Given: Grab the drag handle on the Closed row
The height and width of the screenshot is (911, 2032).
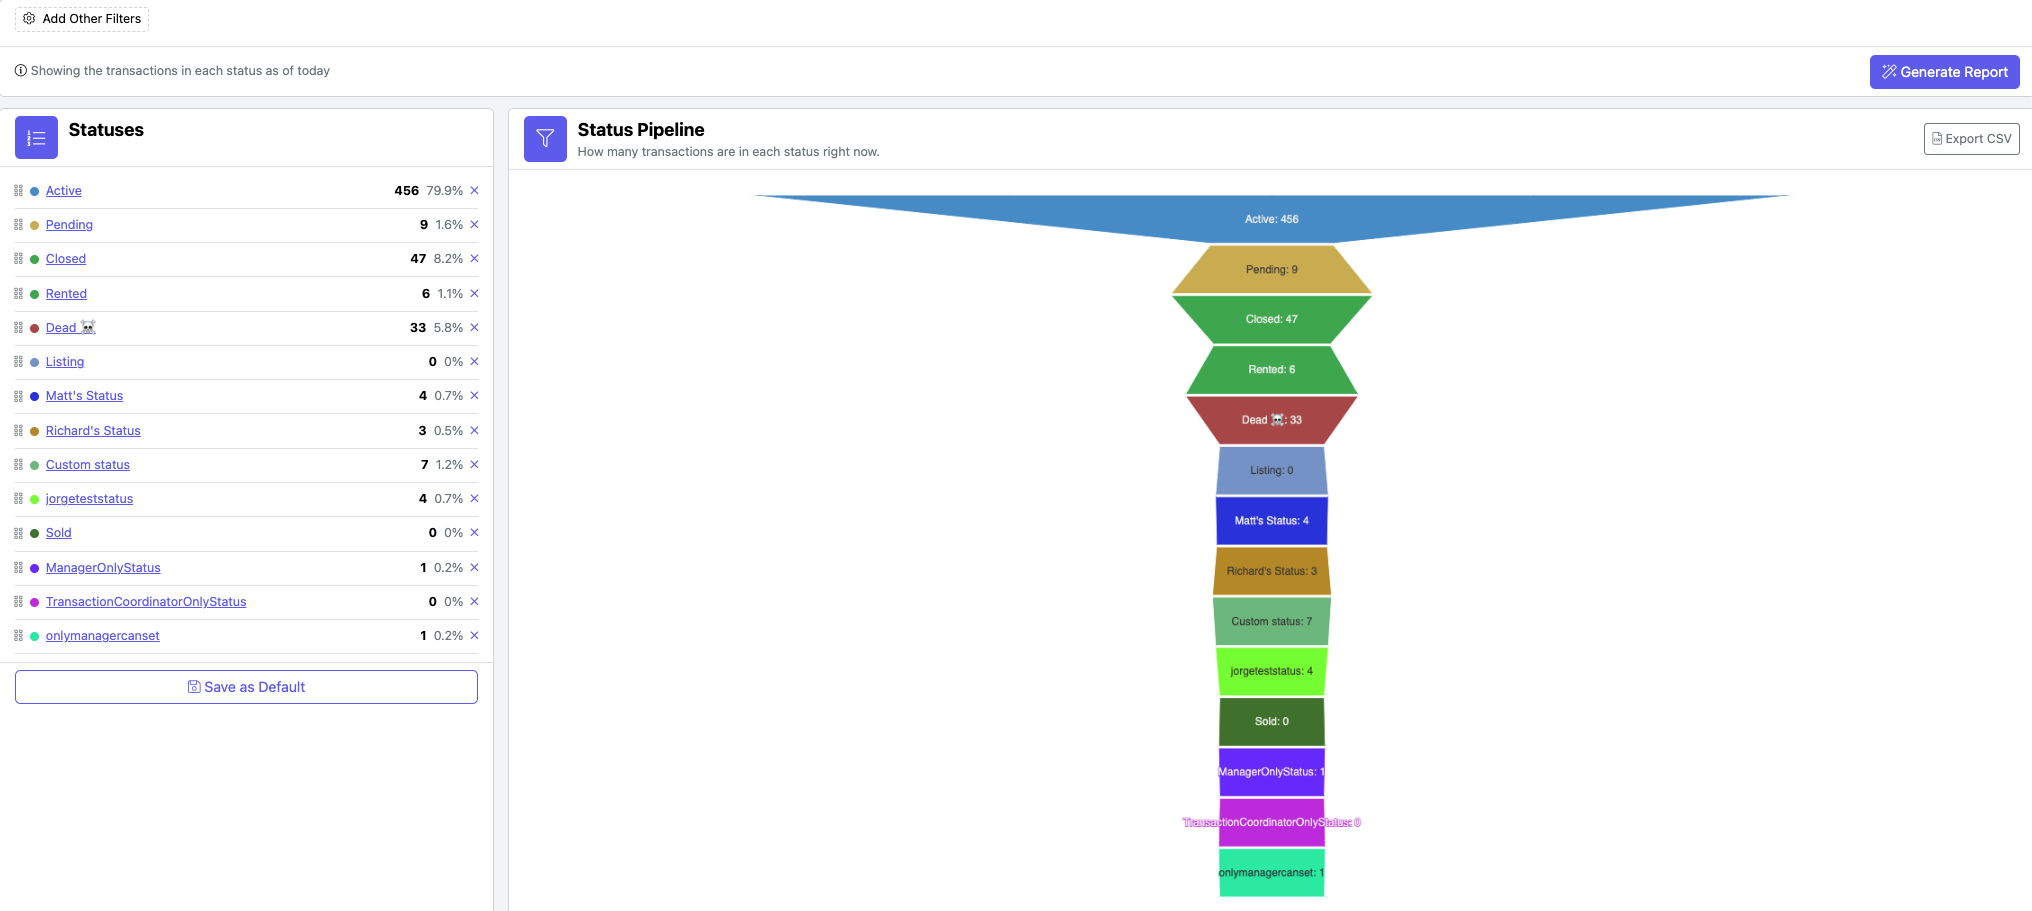Looking at the screenshot, I should (x=18, y=259).
